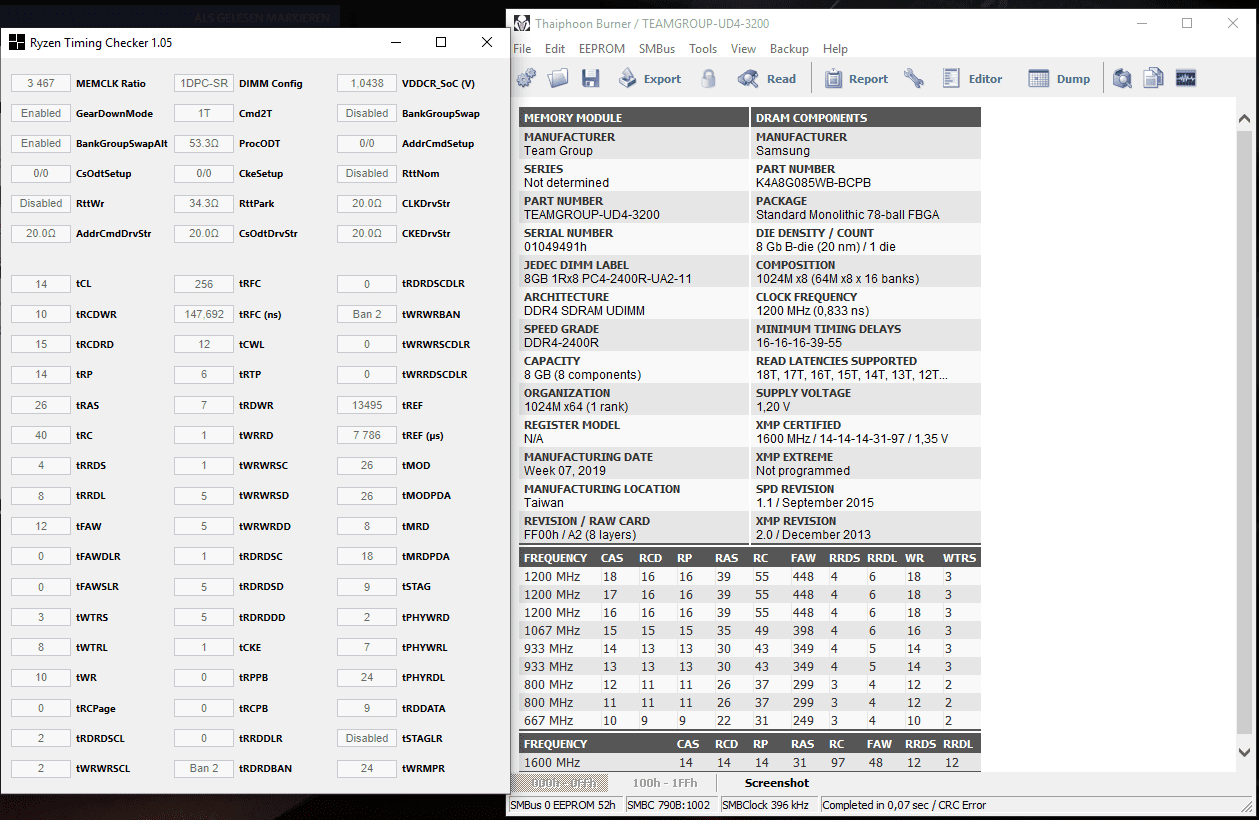
Task: Click Ryzen Timing Checker title bar icon
Action: click(x=16, y=42)
